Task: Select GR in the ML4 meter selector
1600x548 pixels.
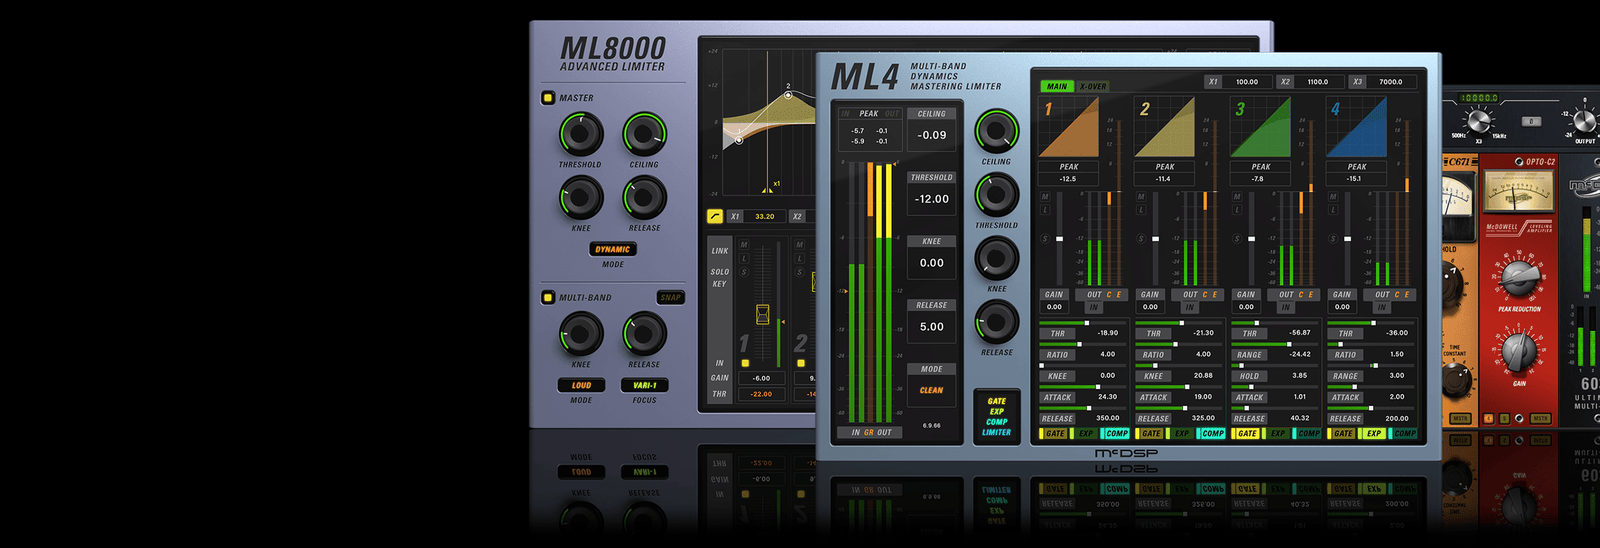Action: 869,433
